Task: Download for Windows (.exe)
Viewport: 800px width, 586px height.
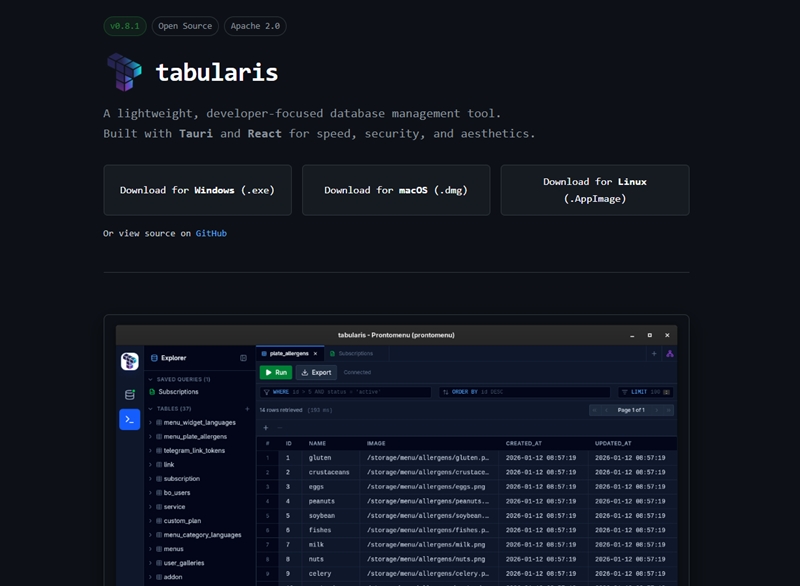Action: 197,190
